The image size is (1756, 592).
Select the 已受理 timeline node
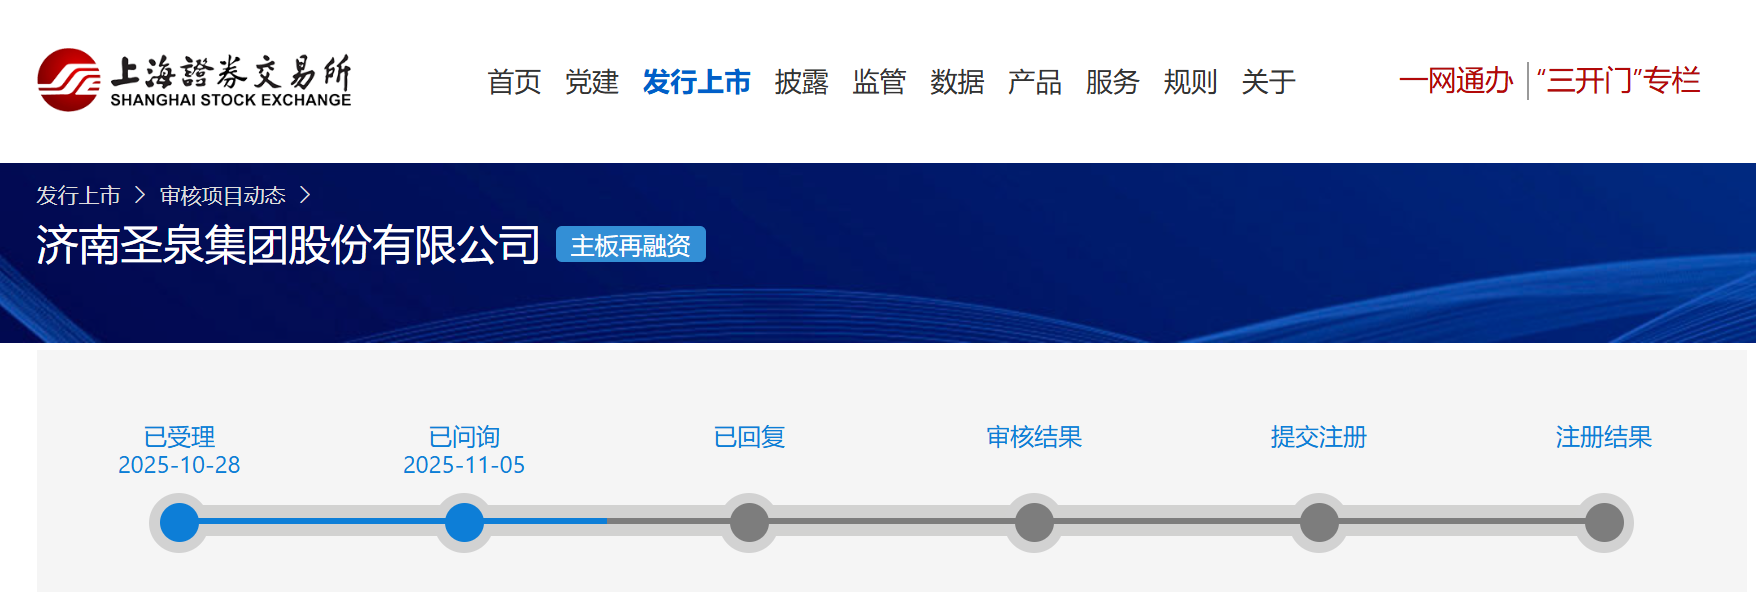pos(179,522)
